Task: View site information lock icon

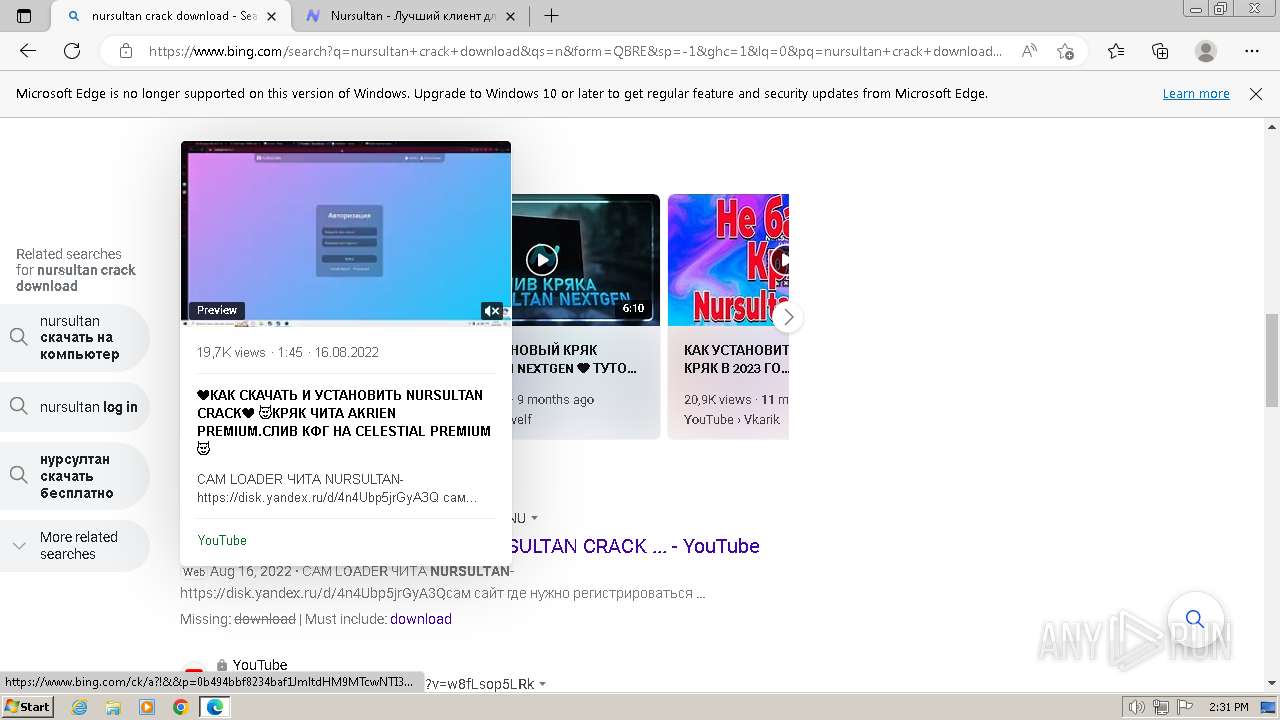Action: pos(125,51)
